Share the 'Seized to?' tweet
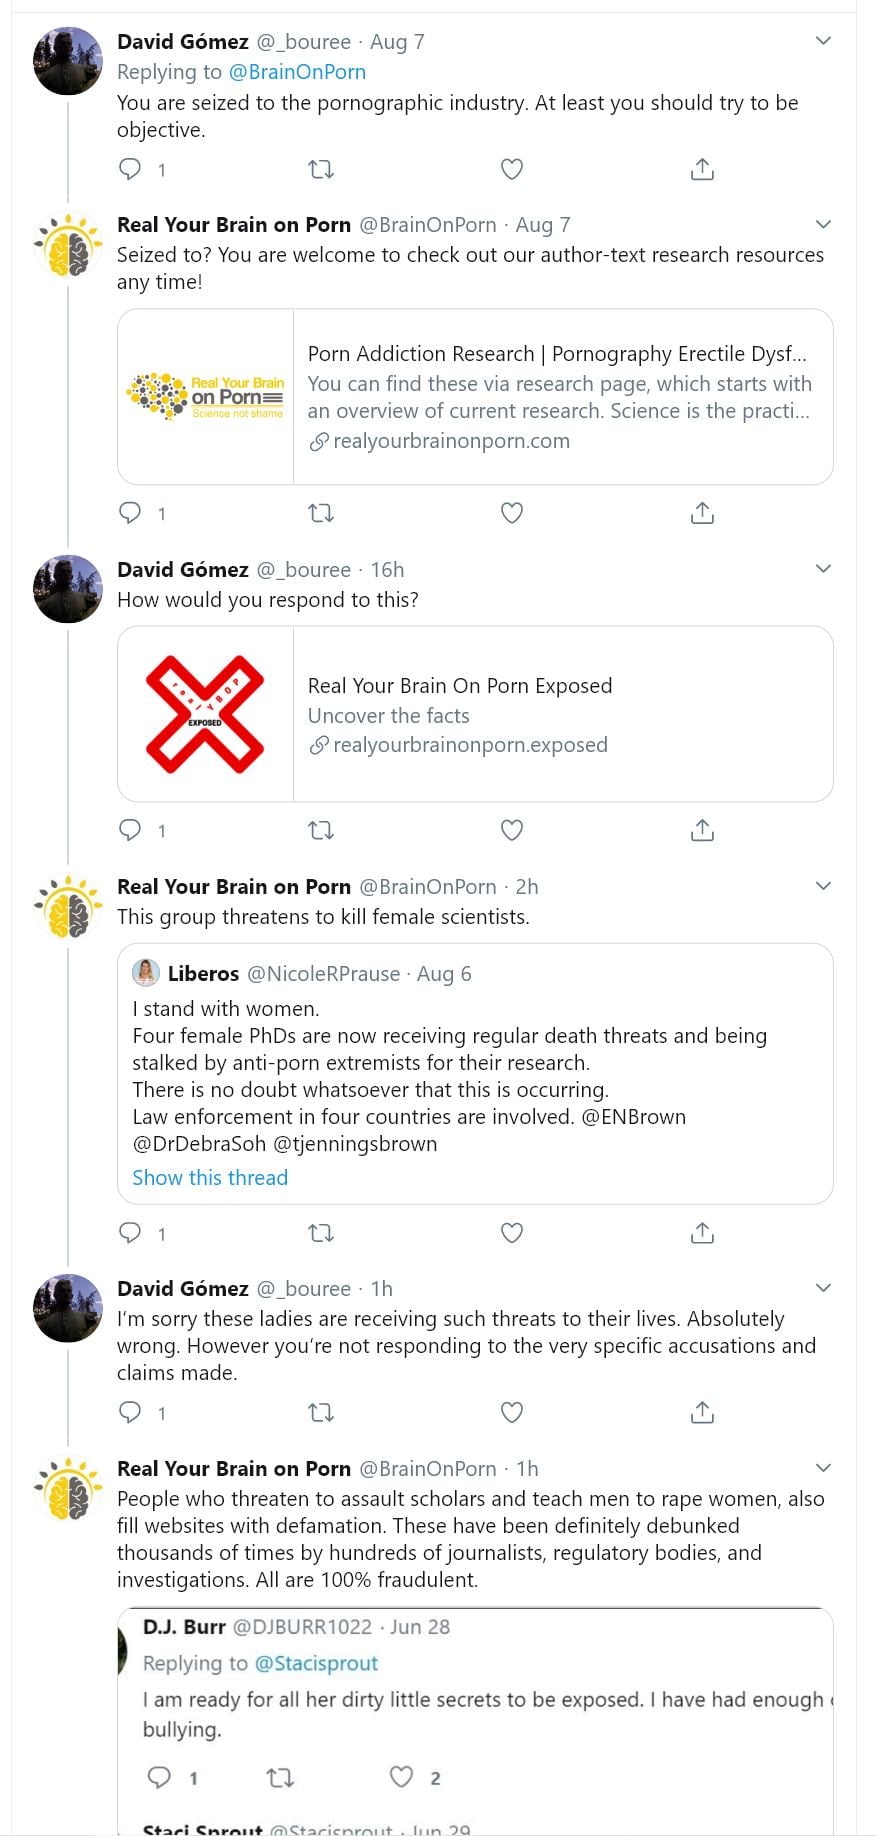The width and height of the screenshot is (877, 1836). [x=702, y=513]
